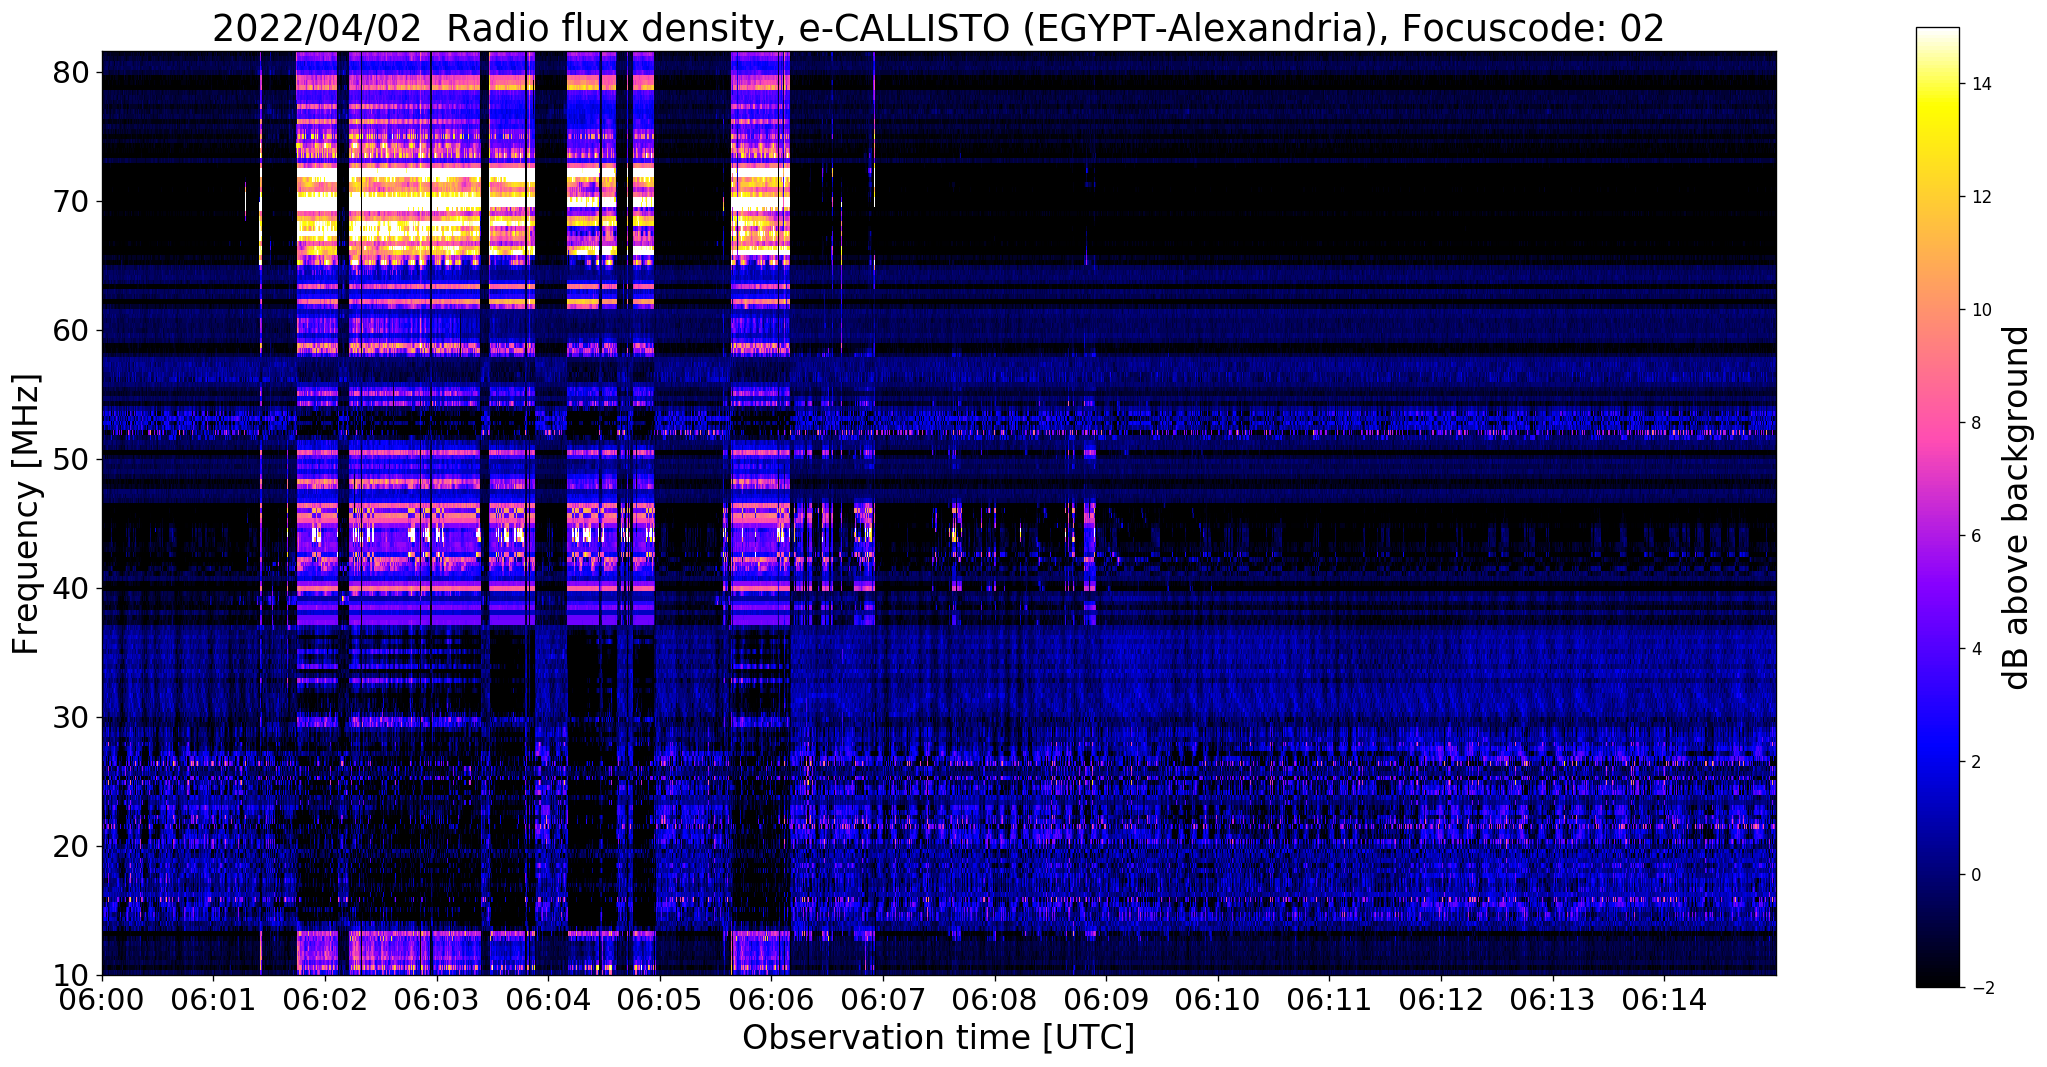Viewport: 2047px width, 1067px height.
Task: Click the 06:02 time tick label
Action: tap(325, 999)
